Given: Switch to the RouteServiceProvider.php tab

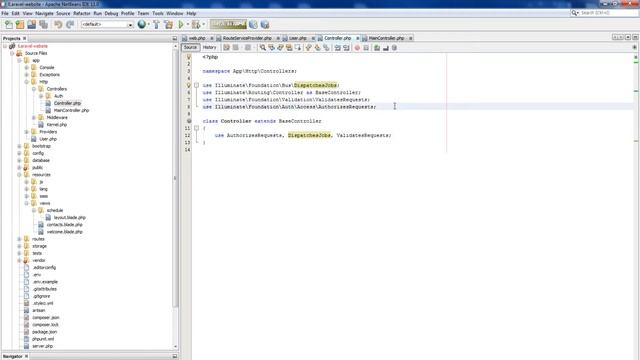Looking at the screenshot, I should pyautogui.click(x=247, y=38).
